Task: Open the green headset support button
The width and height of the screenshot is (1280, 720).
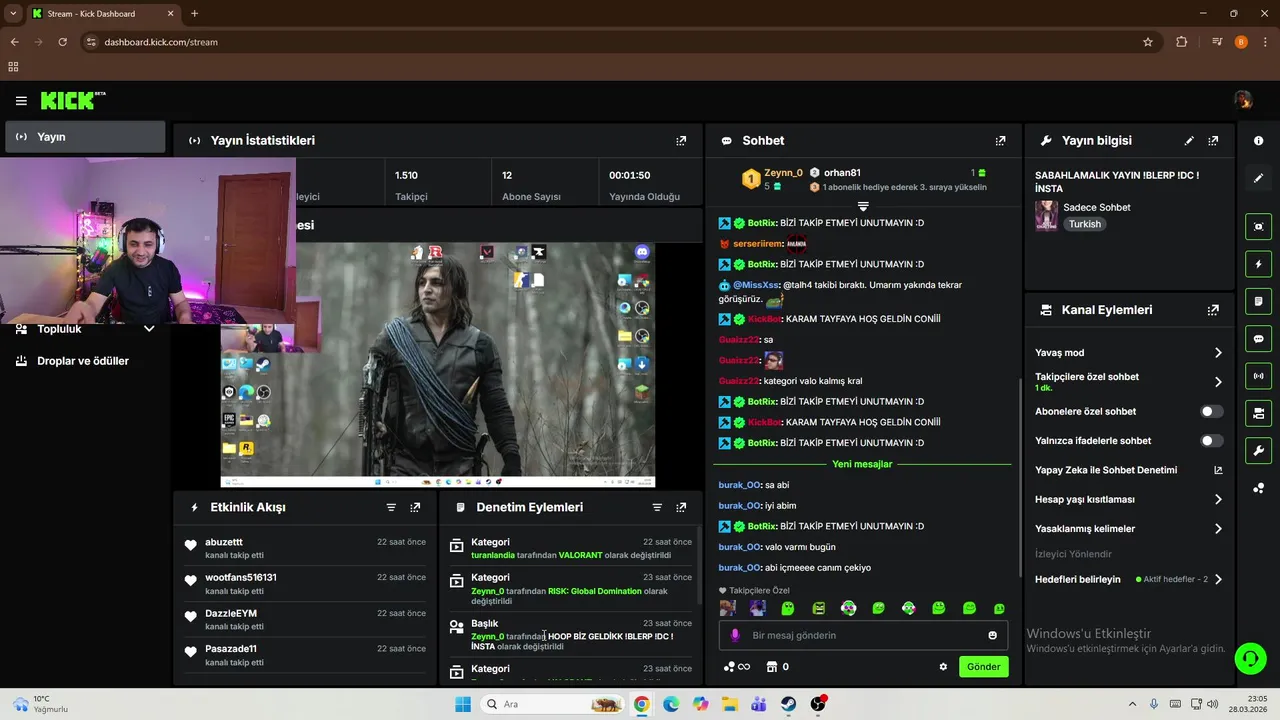Action: [x=1250, y=658]
